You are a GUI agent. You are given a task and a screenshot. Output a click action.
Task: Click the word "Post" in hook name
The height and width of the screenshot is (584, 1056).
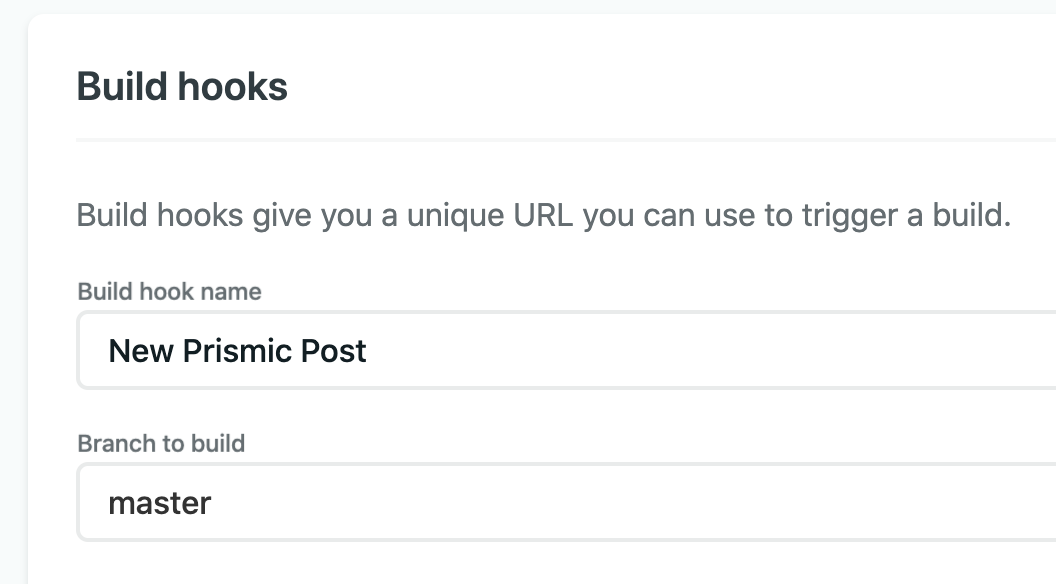334,351
